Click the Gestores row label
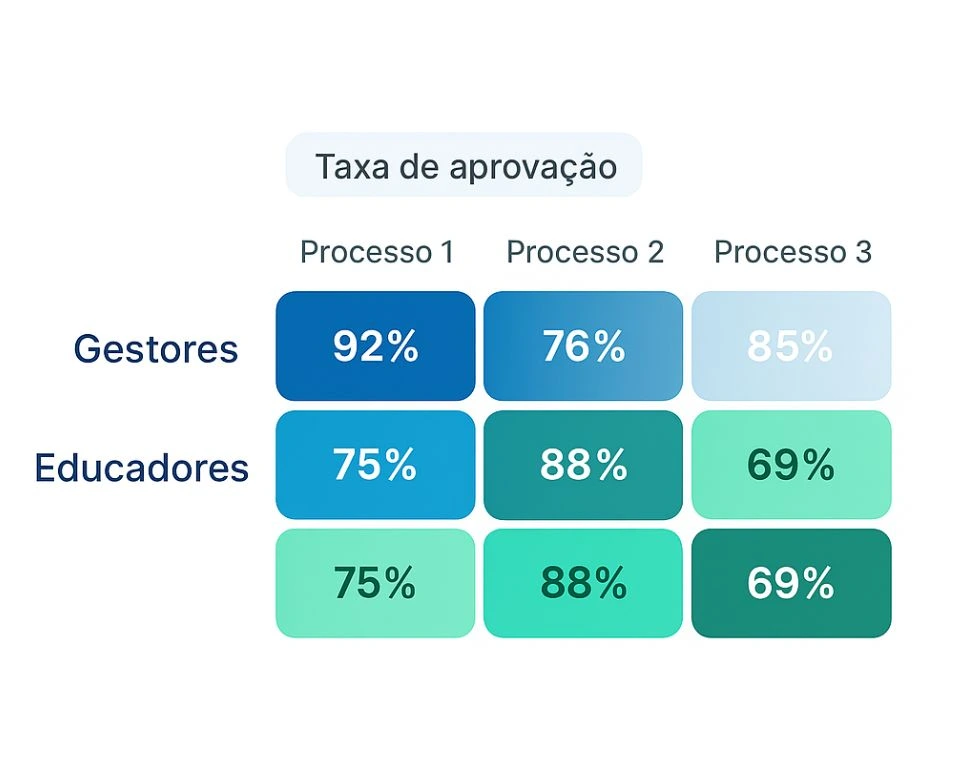The height and width of the screenshot is (780, 960). 156,349
